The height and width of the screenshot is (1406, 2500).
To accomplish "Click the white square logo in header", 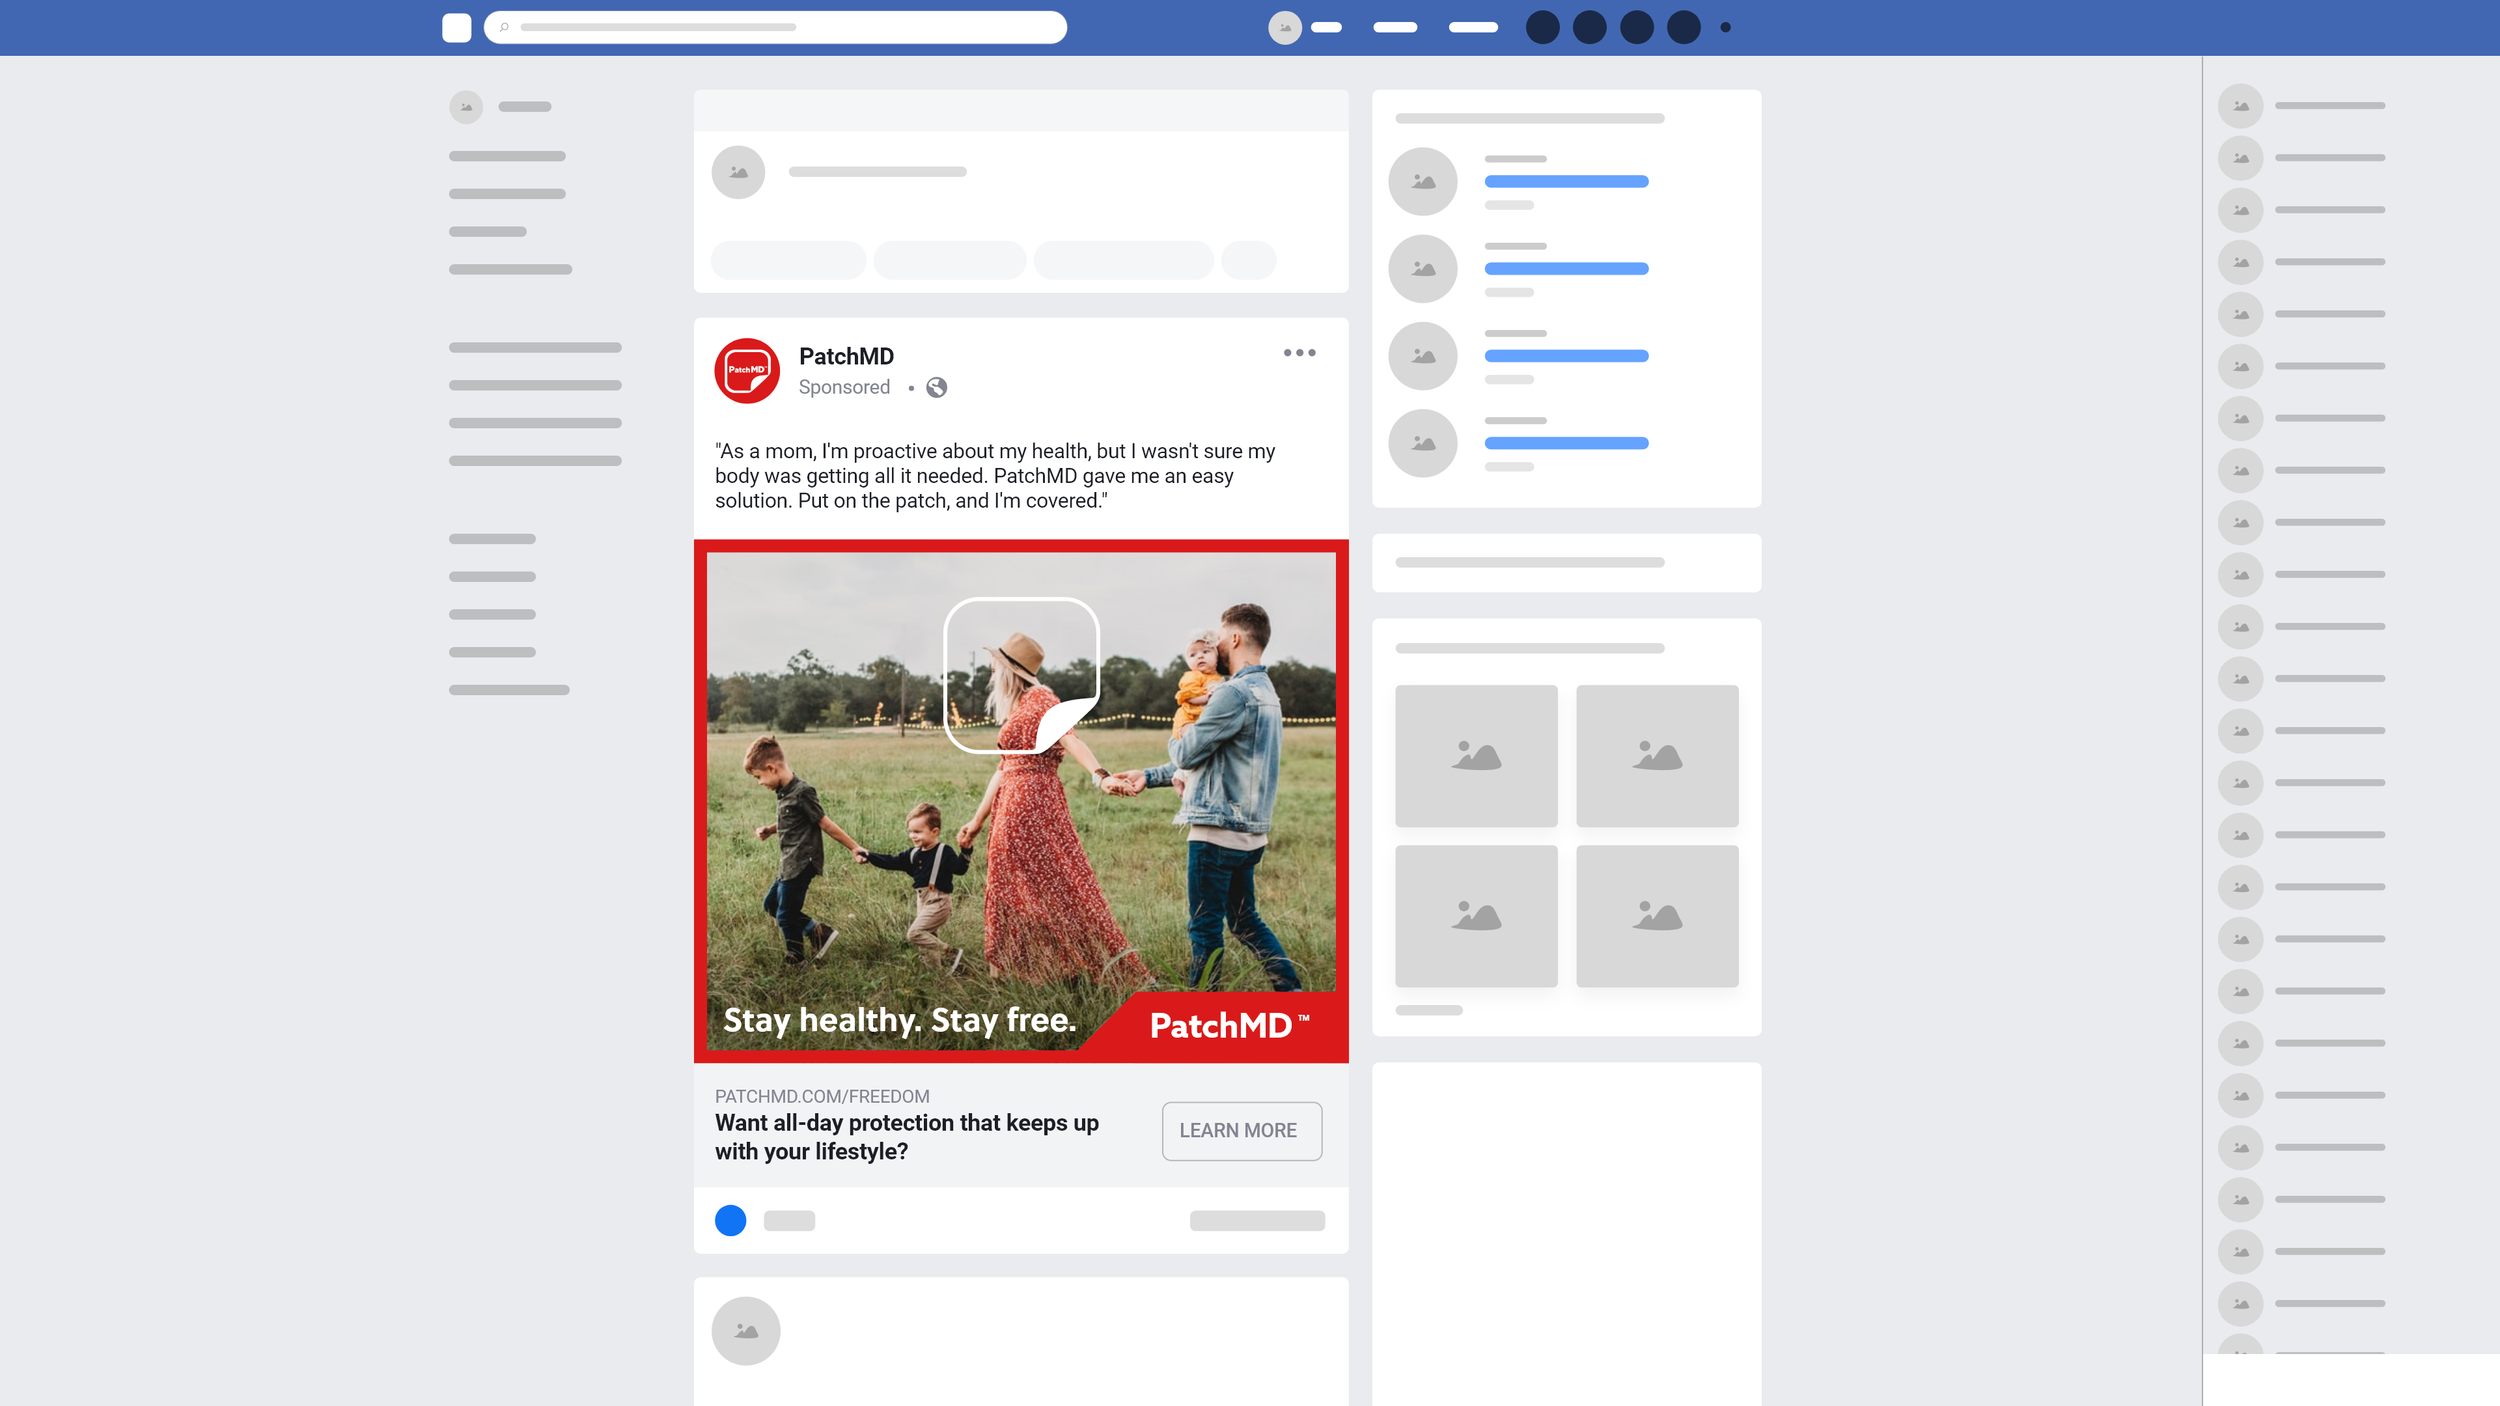I will 456,28.
